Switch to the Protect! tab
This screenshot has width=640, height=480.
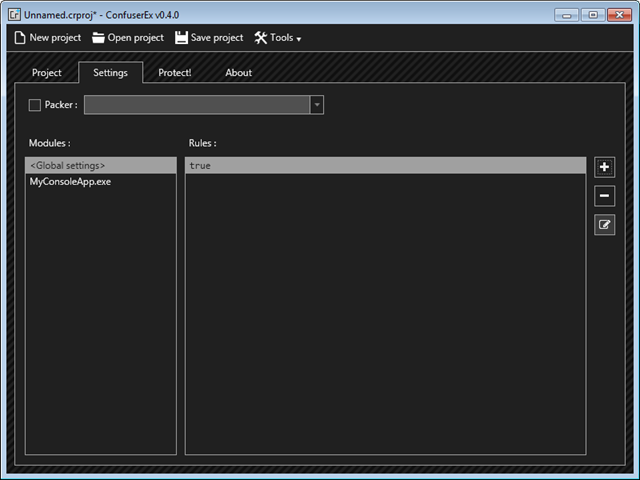tap(174, 73)
